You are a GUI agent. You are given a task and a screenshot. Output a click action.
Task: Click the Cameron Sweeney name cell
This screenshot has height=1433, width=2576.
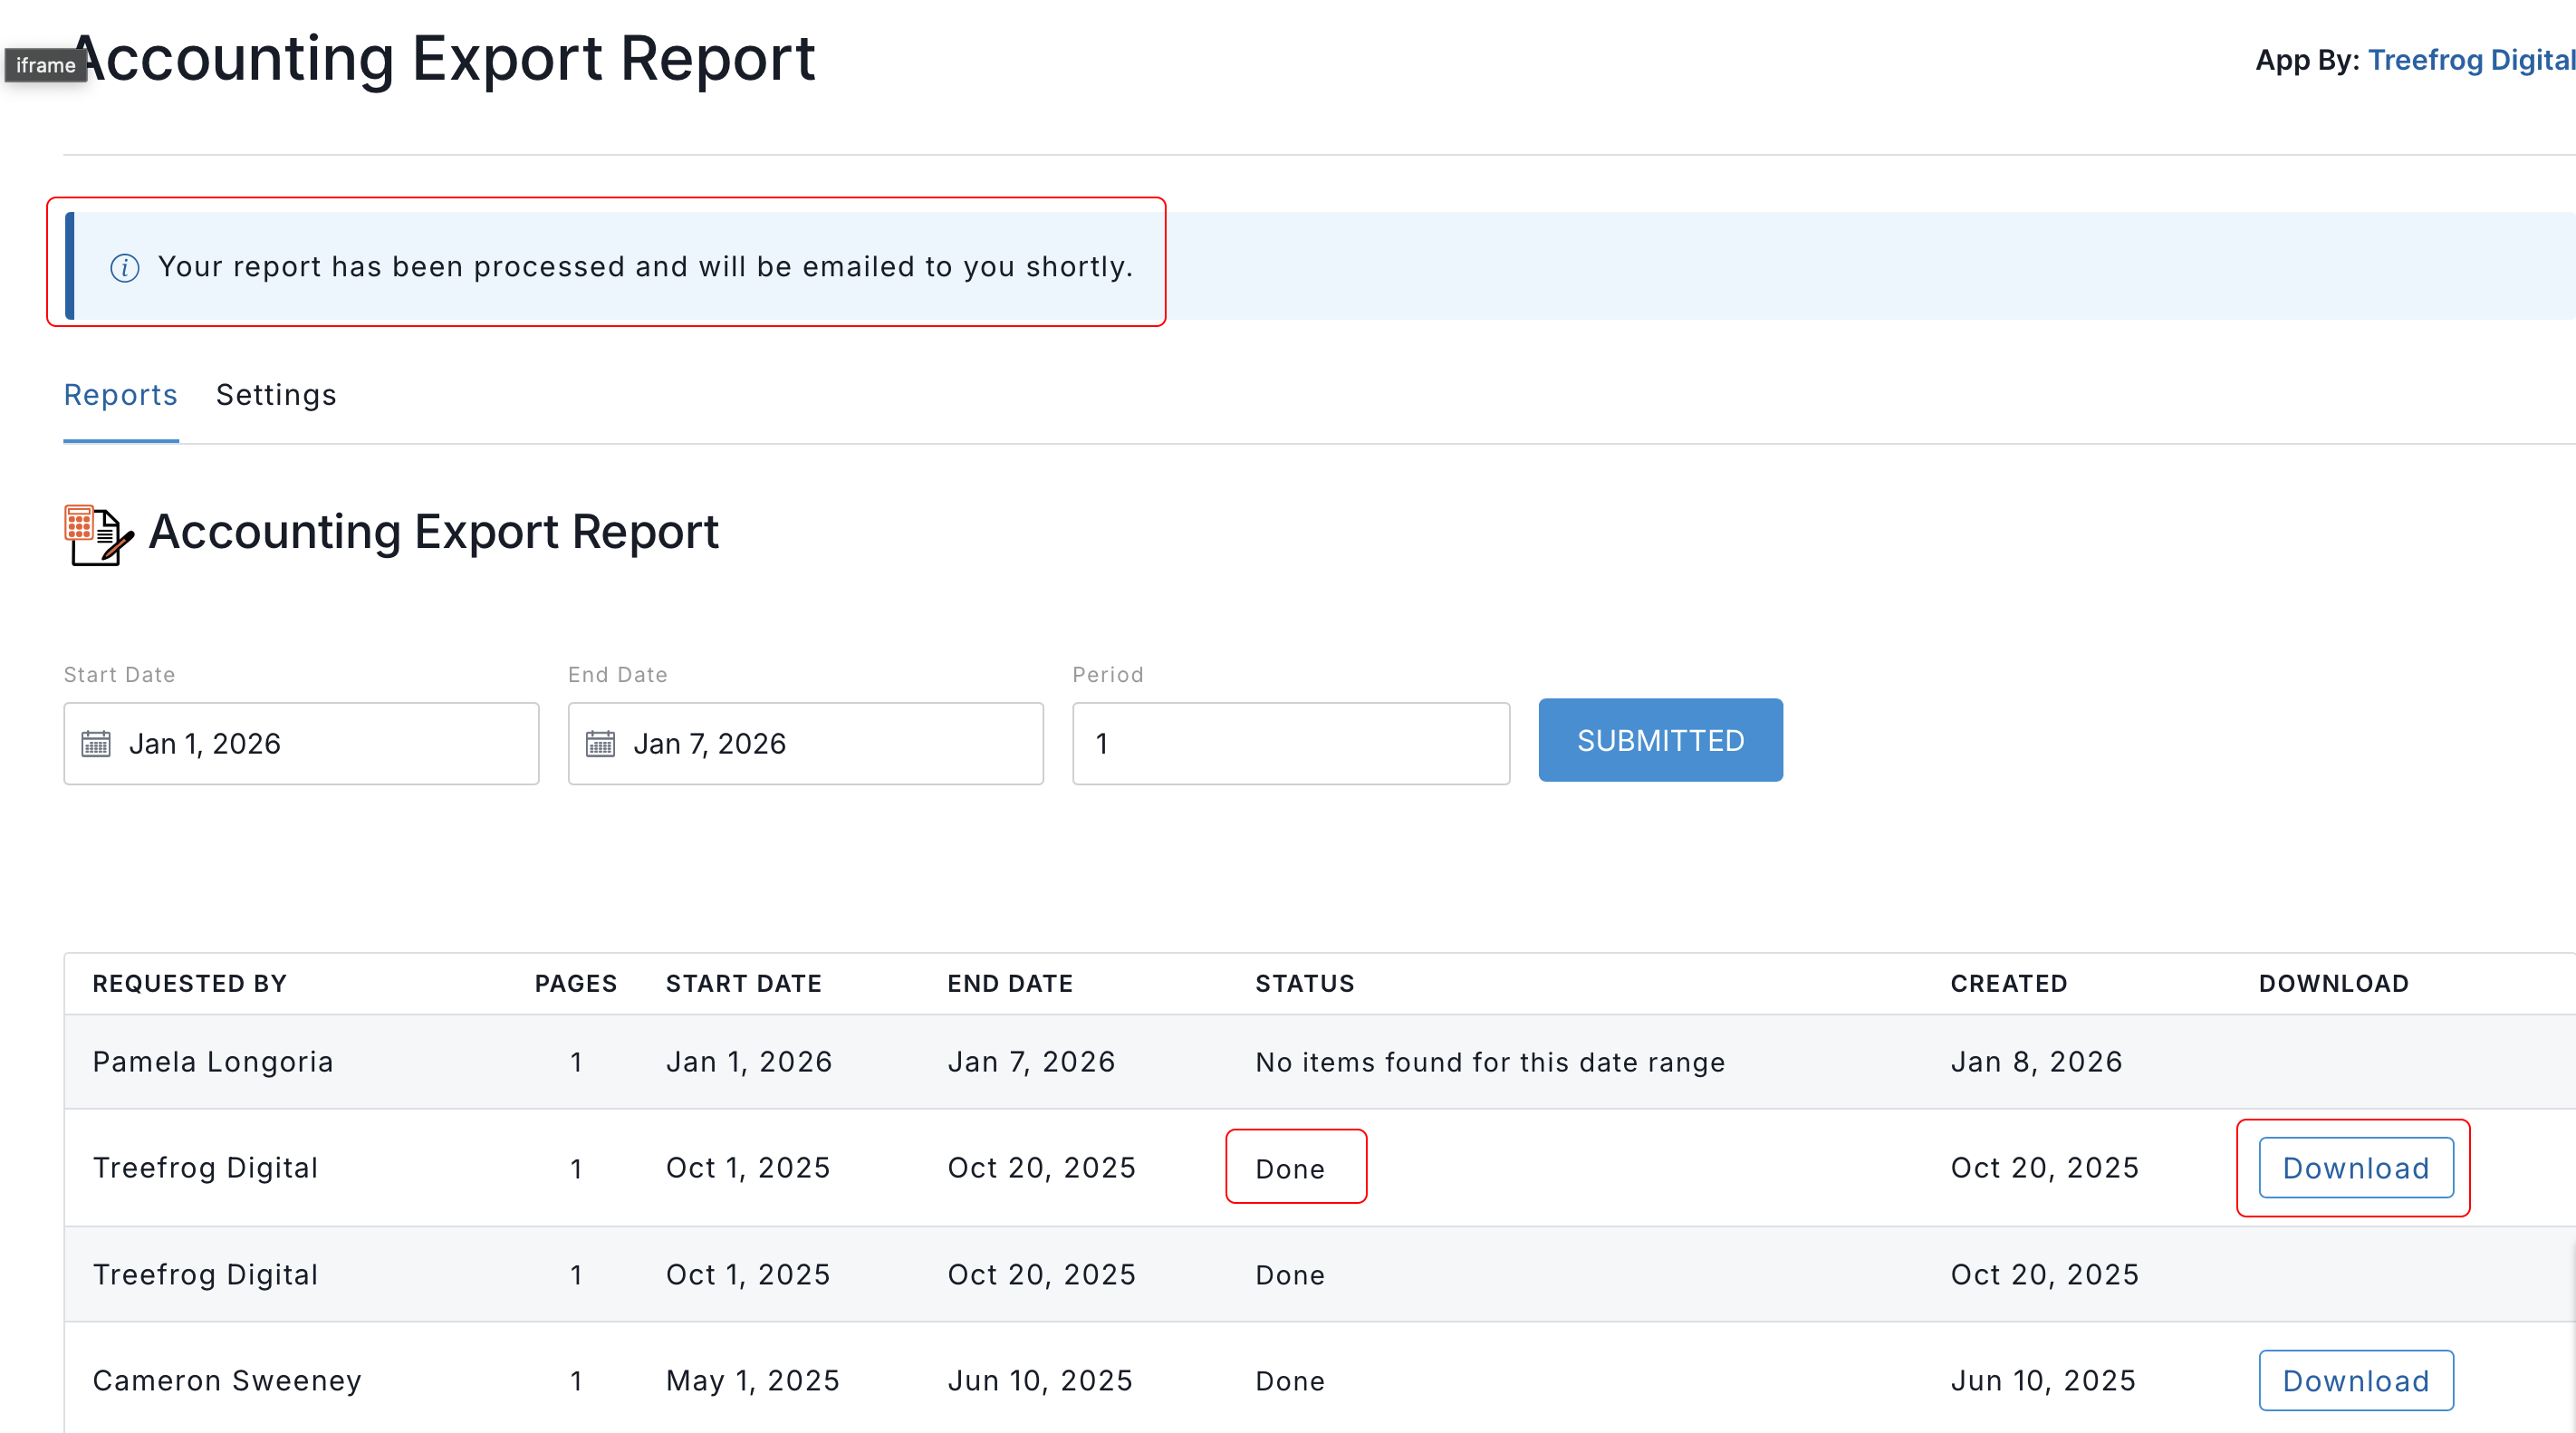227,1381
